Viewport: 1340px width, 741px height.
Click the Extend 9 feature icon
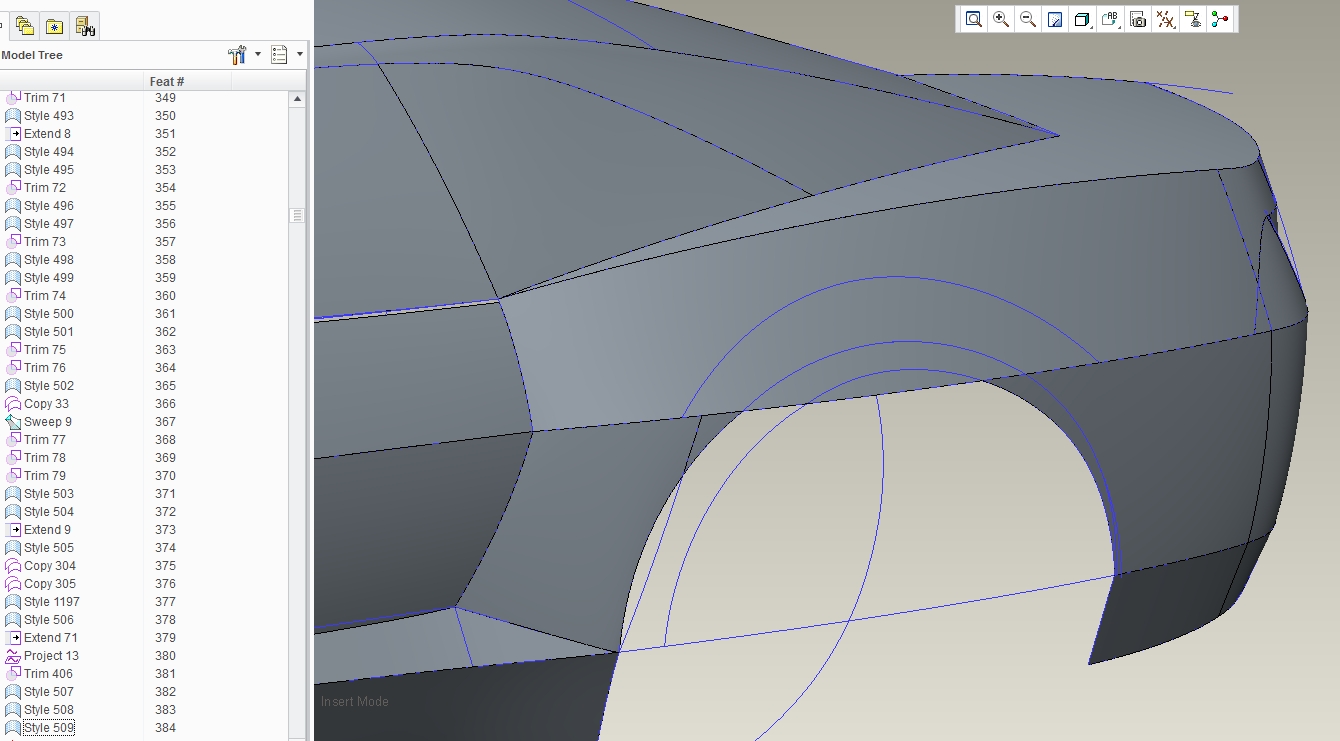tap(13, 530)
